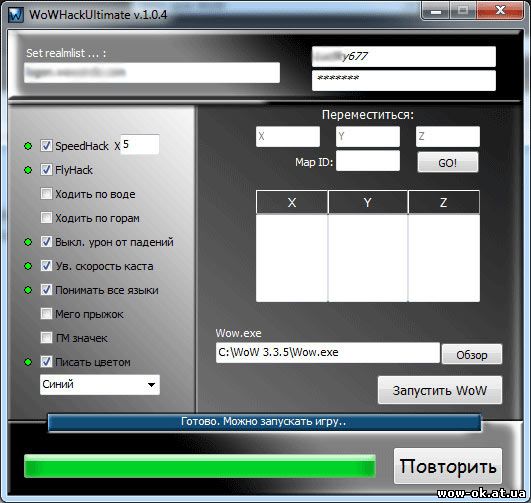Minimize the WoWHackUltimate window
Screen dimensions: 531x503
[x=436, y=11]
